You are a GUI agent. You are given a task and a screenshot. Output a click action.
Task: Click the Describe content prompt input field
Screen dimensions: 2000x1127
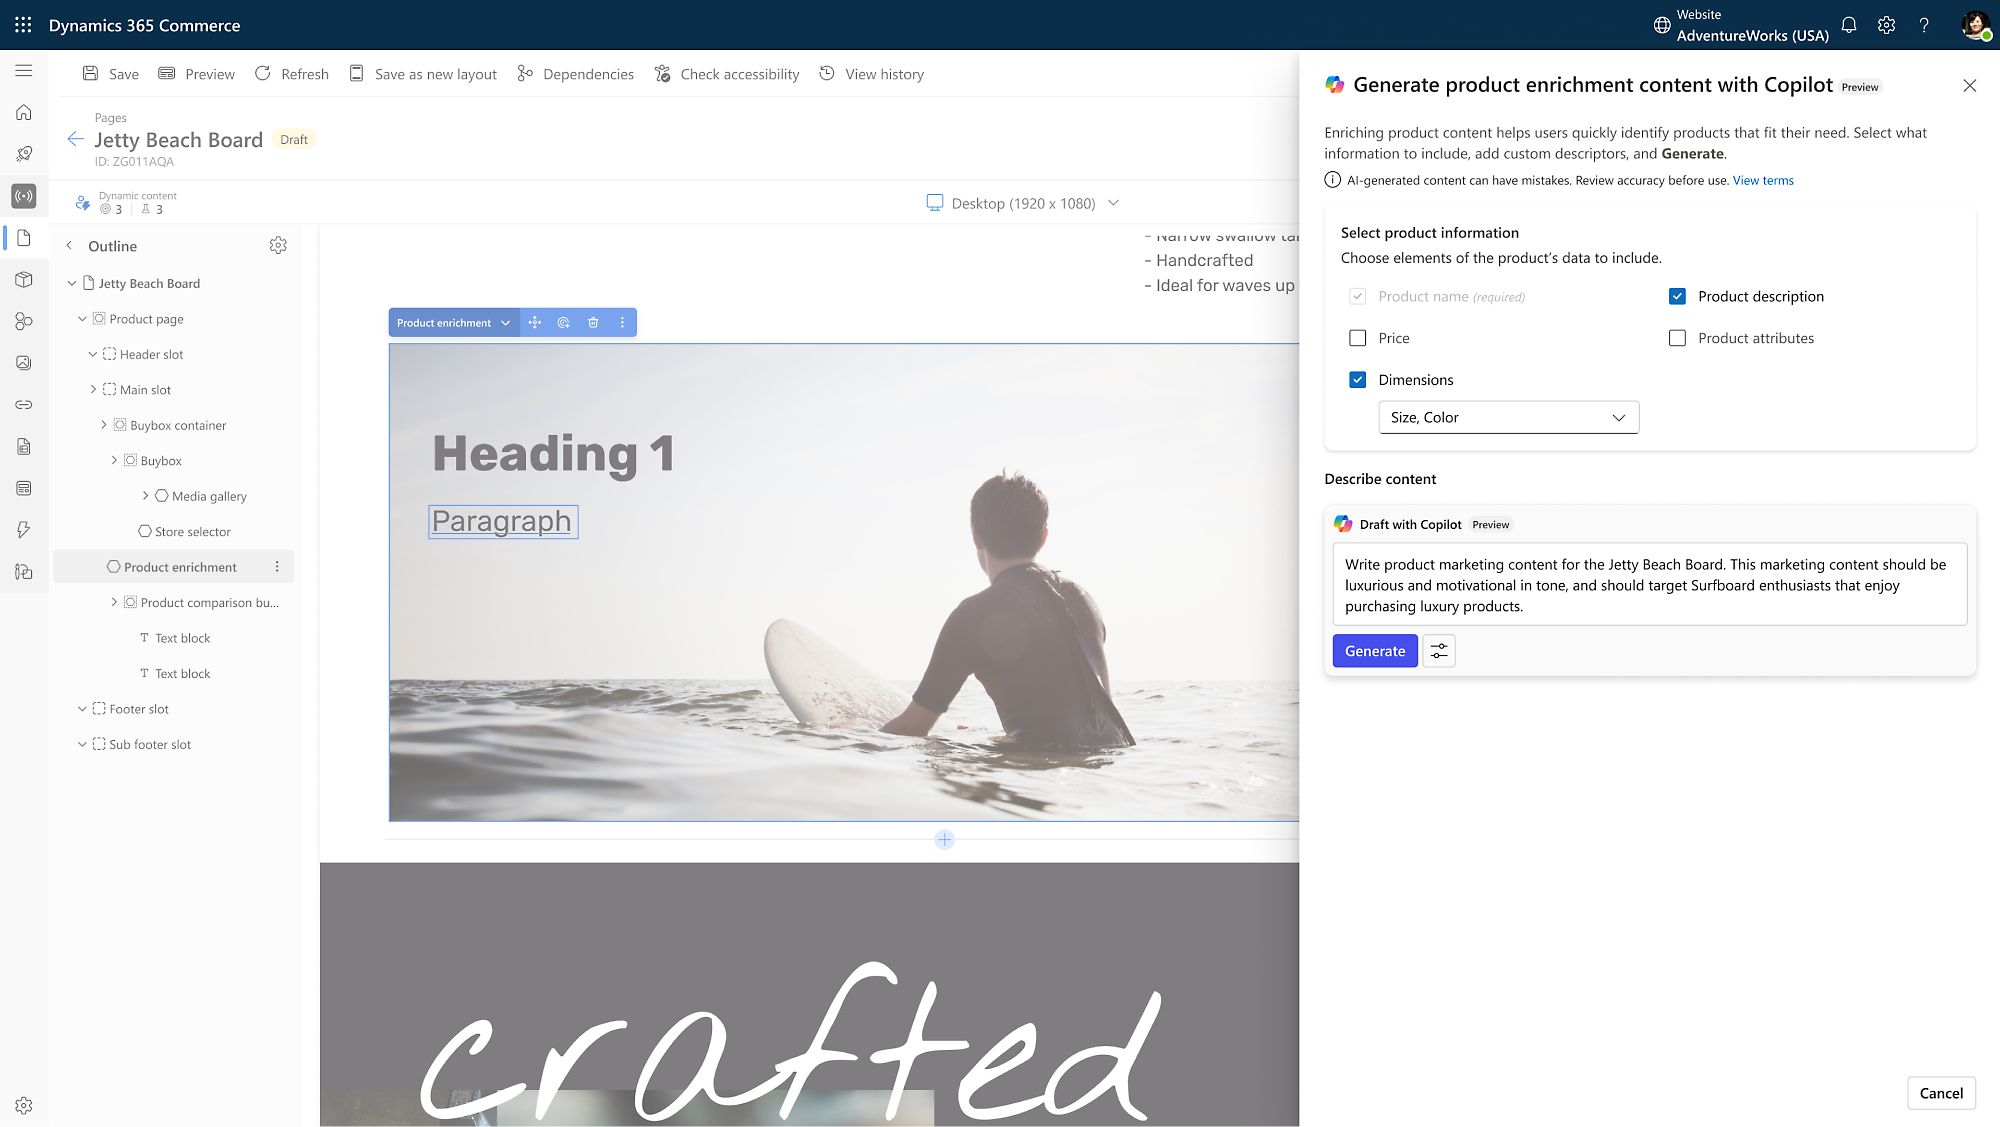point(1648,584)
